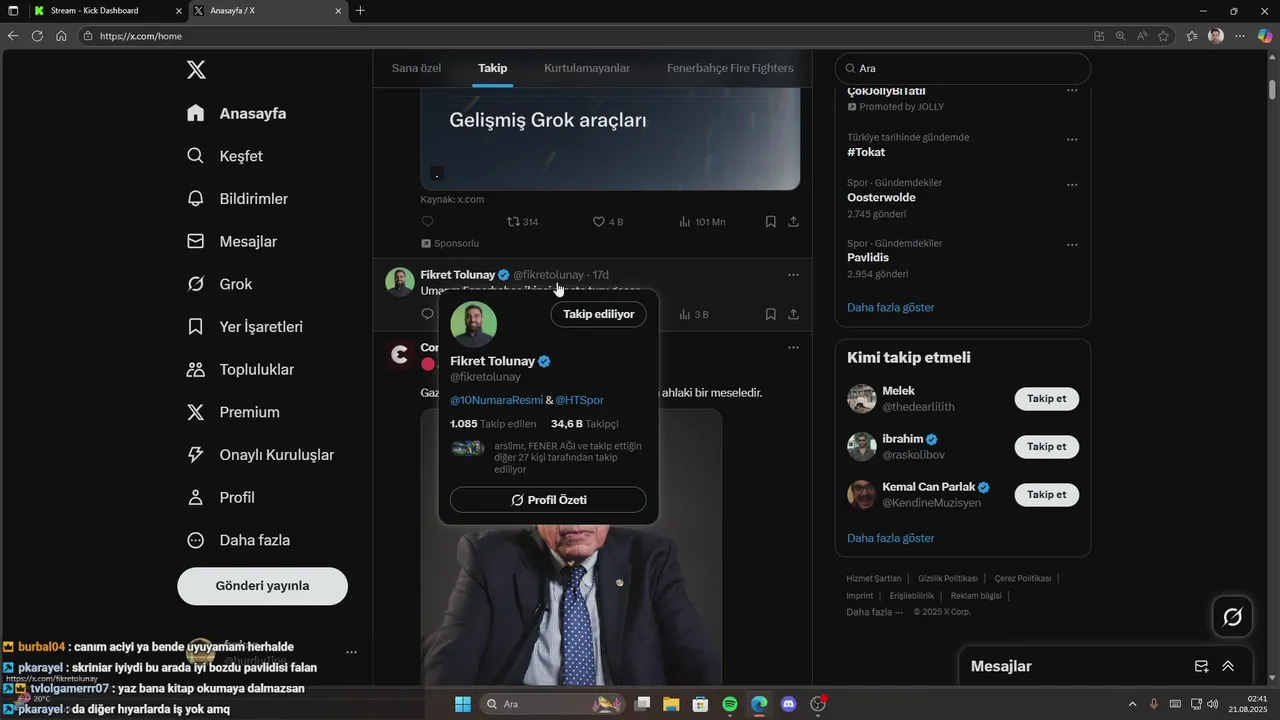1280x720 pixels.
Task: Open a new browser tab
Action: (x=360, y=11)
